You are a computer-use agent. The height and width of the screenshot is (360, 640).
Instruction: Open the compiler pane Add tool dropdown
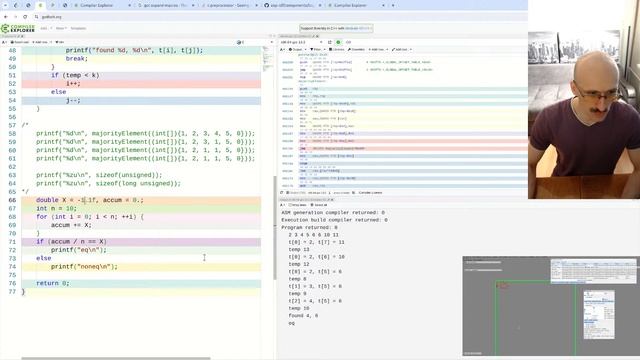(402, 49)
